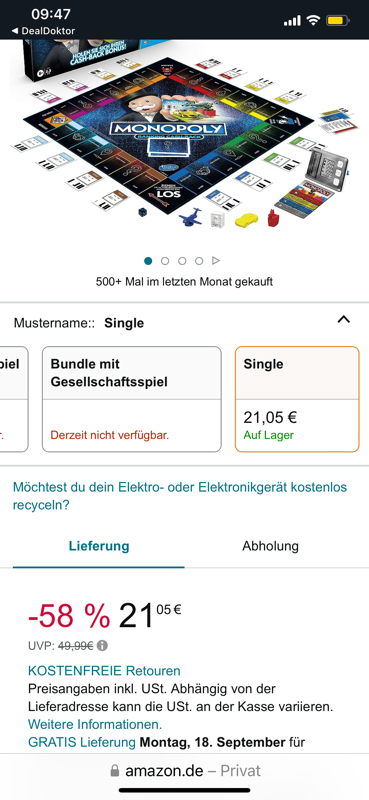This screenshot has width=369, height=800.
Task: Collapse the Mustername section chevron
Action: 344,320
